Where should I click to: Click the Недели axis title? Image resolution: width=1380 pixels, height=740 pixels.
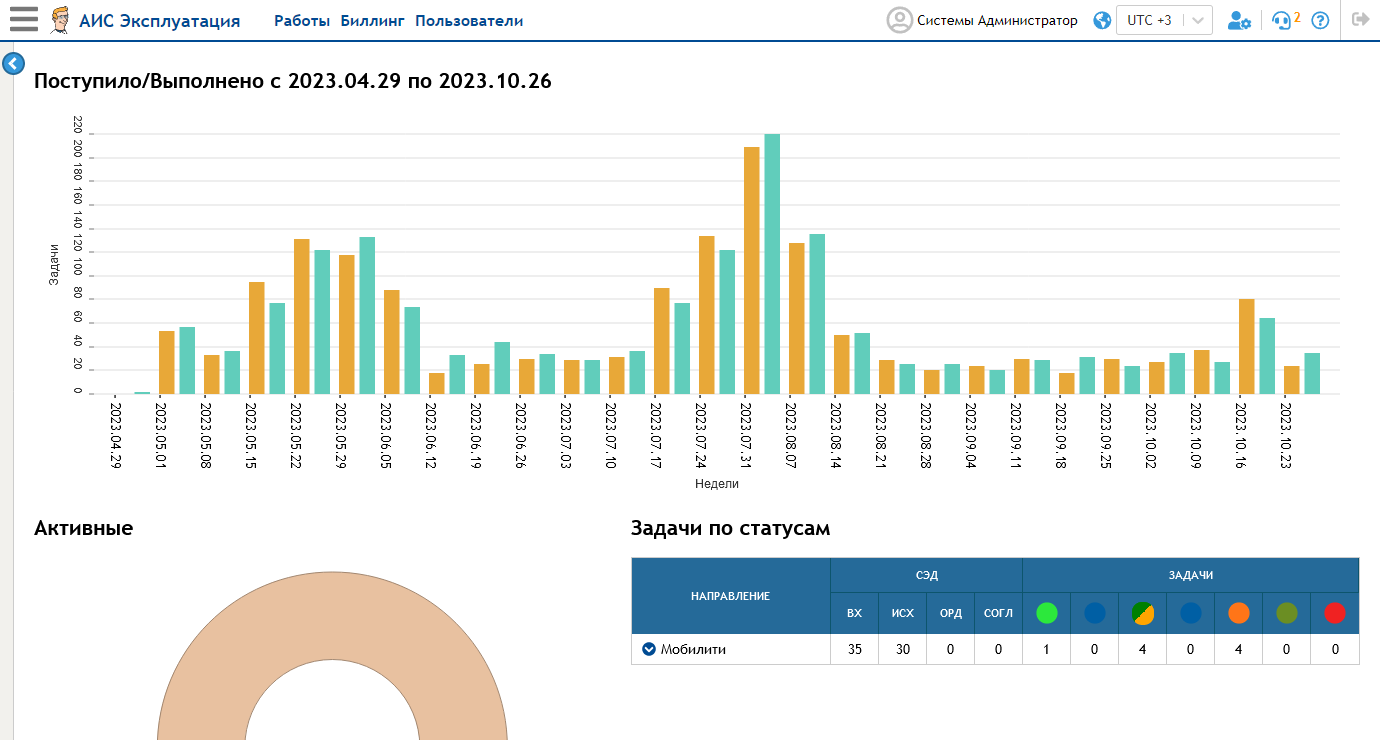[717, 484]
